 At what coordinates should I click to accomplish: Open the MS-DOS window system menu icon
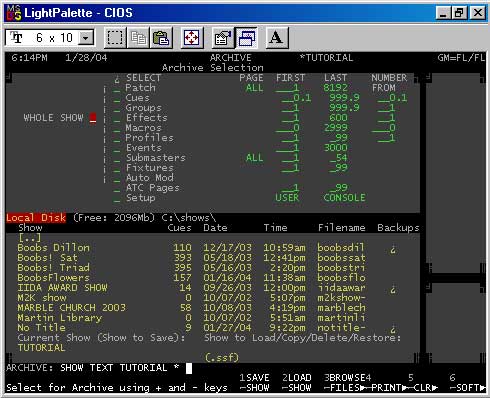tap(14, 13)
